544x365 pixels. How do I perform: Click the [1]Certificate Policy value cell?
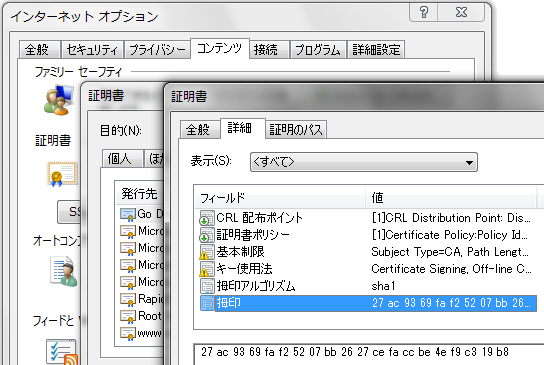coord(450,235)
